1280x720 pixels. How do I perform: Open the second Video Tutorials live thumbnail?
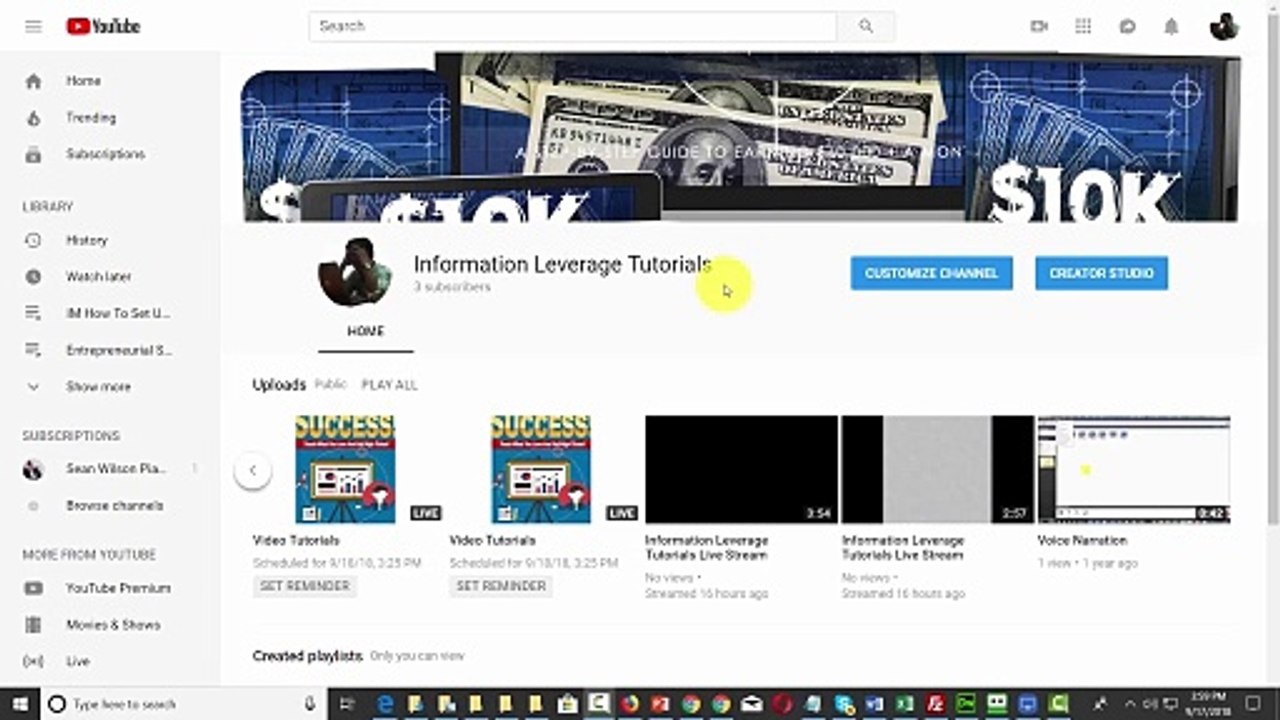click(541, 469)
